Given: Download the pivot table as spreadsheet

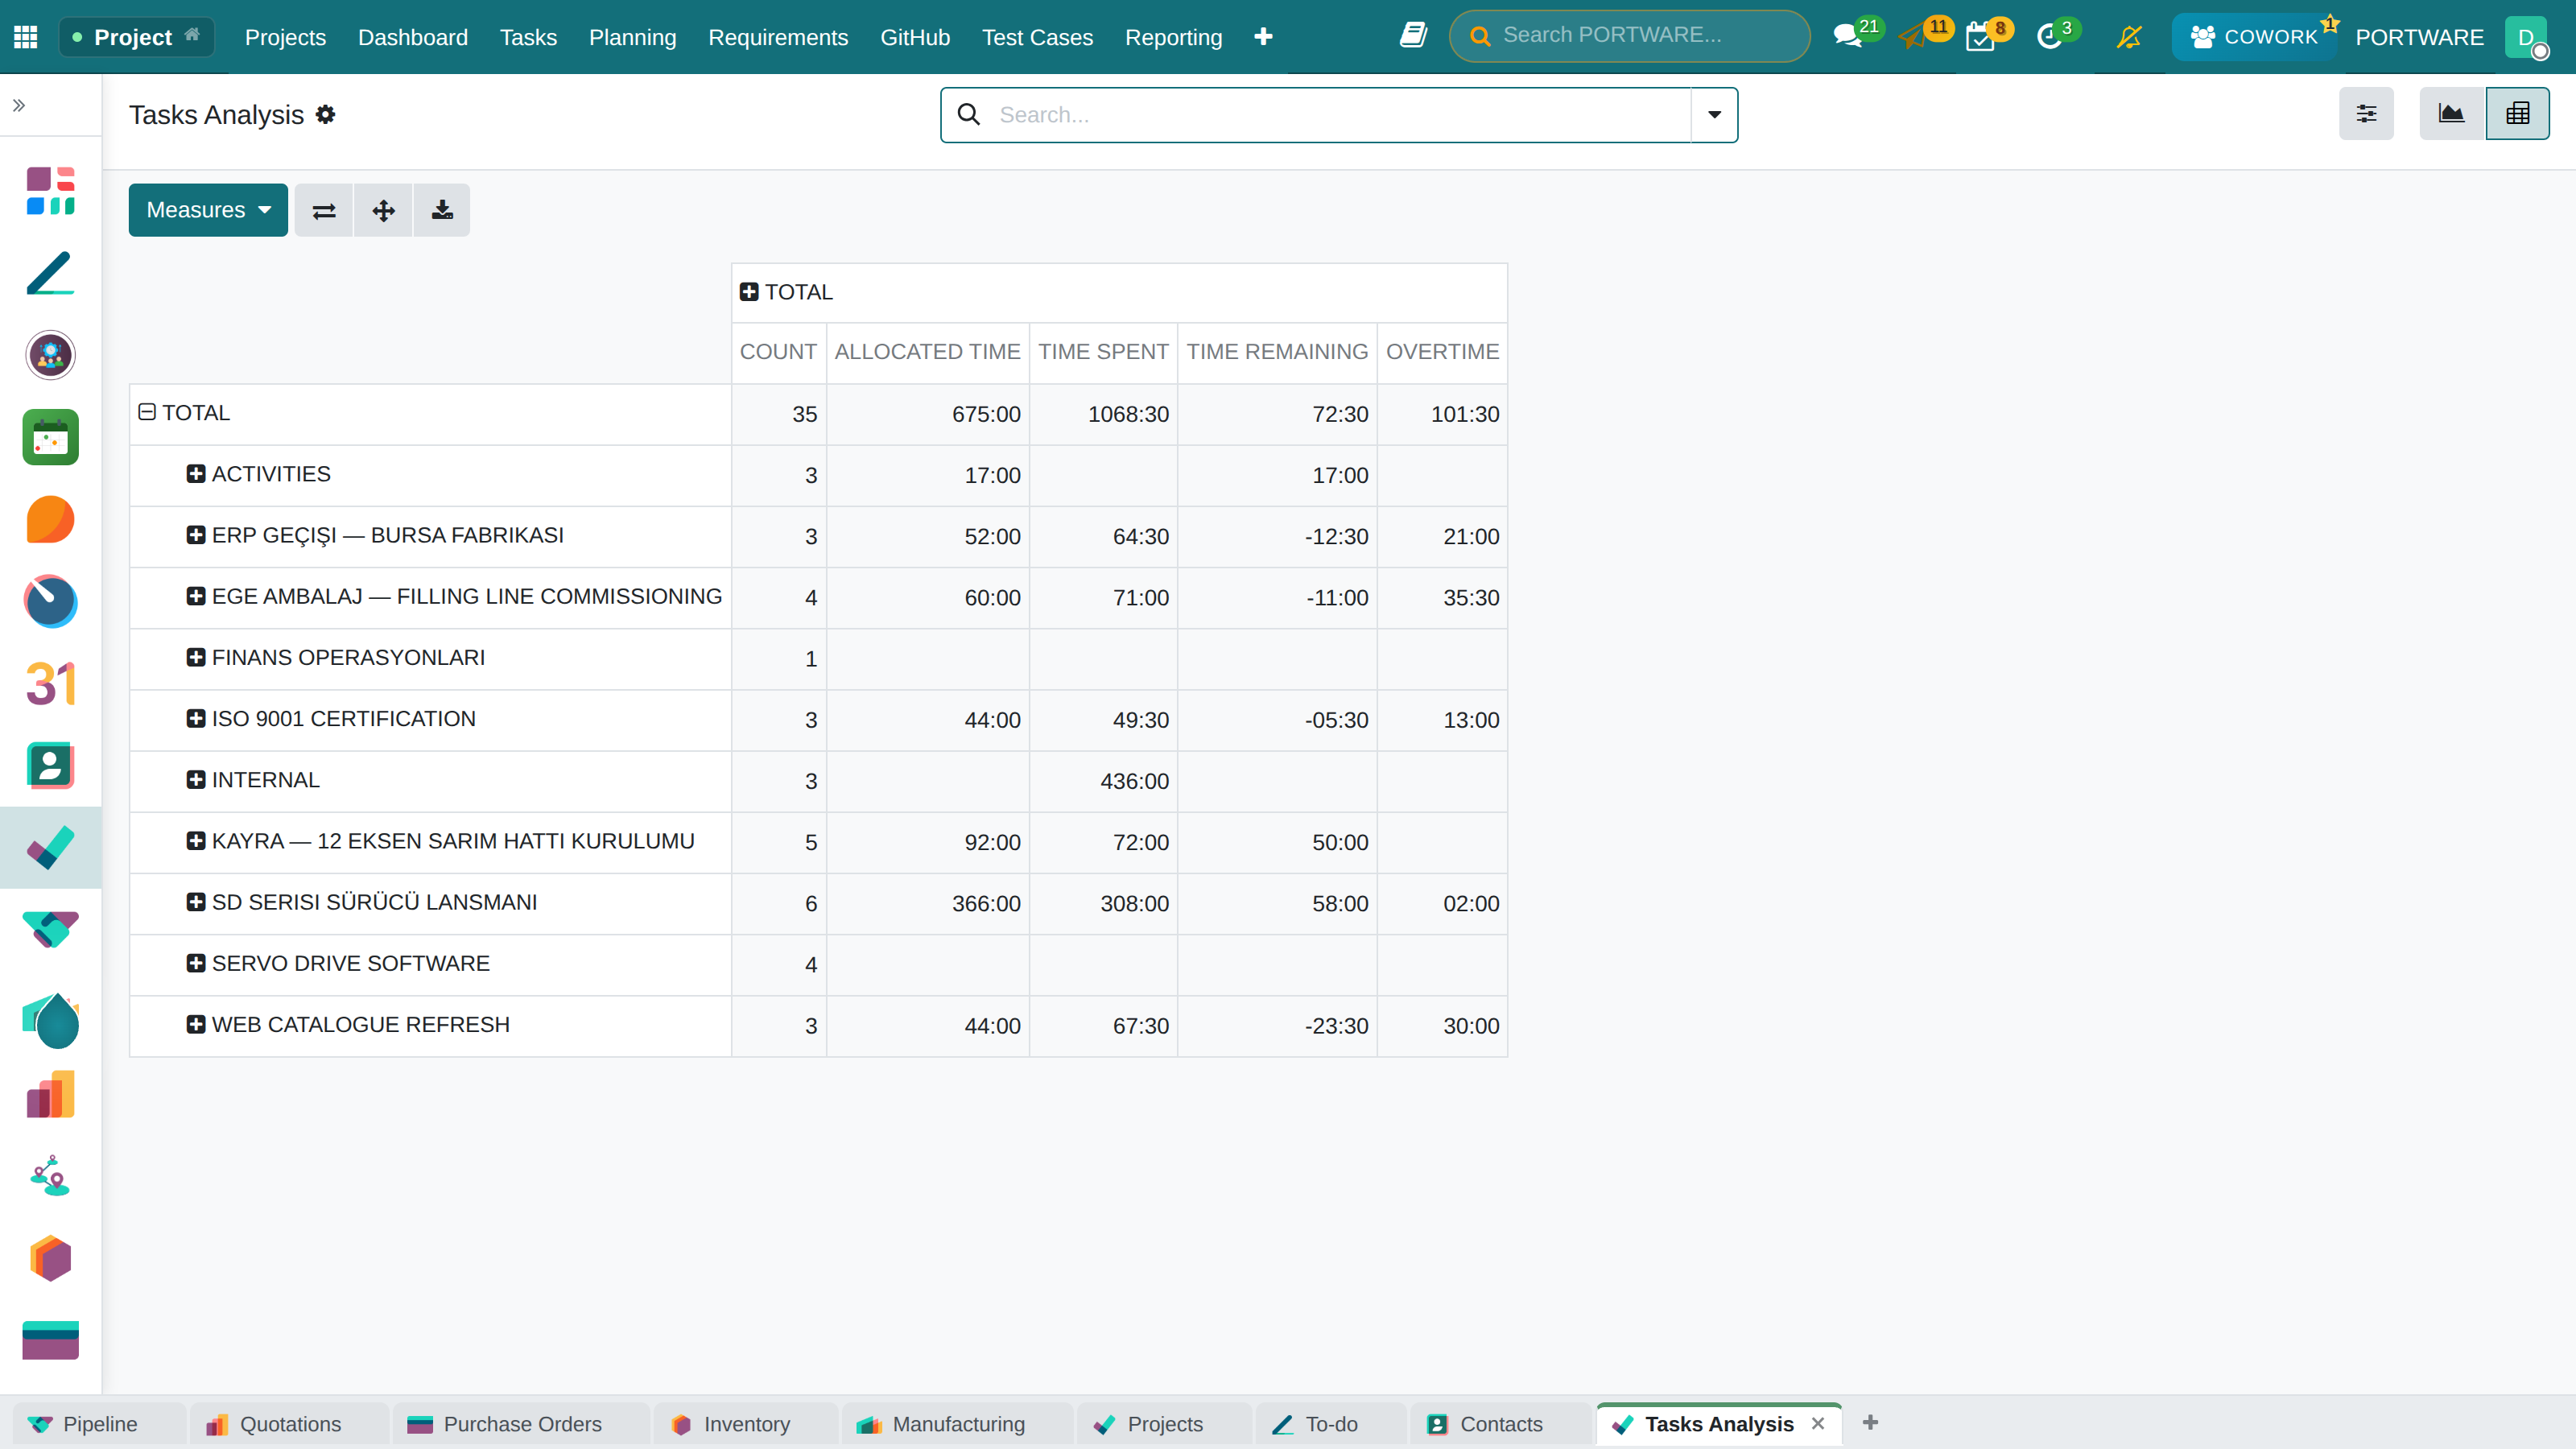Looking at the screenshot, I should pyautogui.click(x=442, y=210).
